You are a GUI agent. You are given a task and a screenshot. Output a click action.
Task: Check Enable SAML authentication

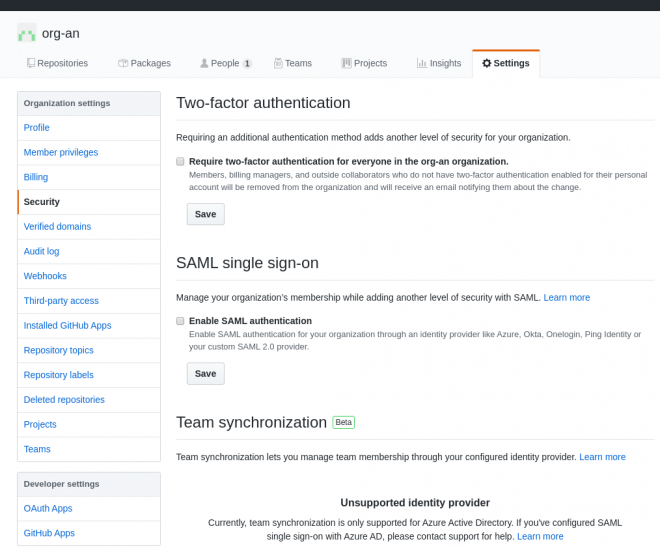180,321
